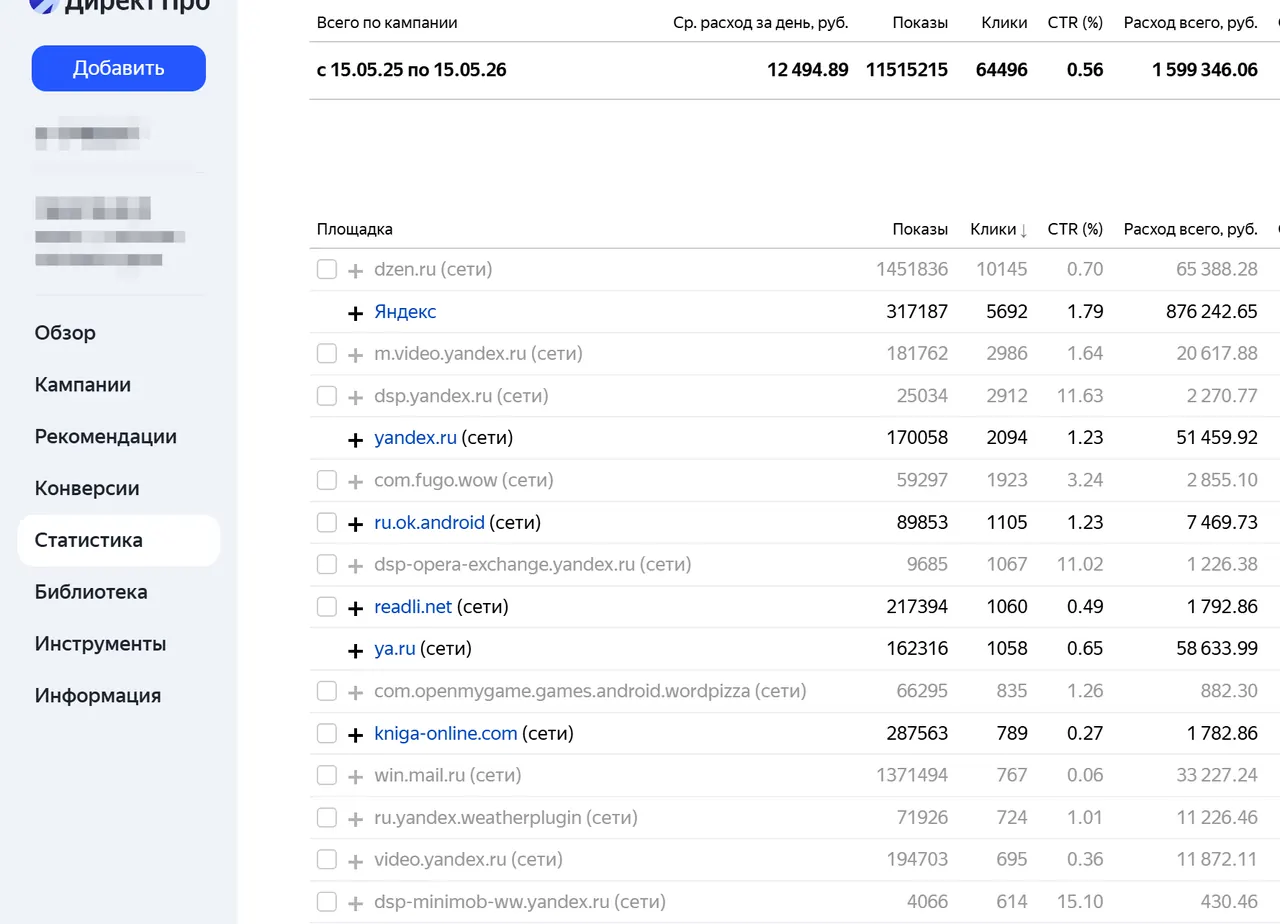Image resolution: width=1280 pixels, height=924 pixels.
Task: Go to the Информация section
Action: [98, 696]
